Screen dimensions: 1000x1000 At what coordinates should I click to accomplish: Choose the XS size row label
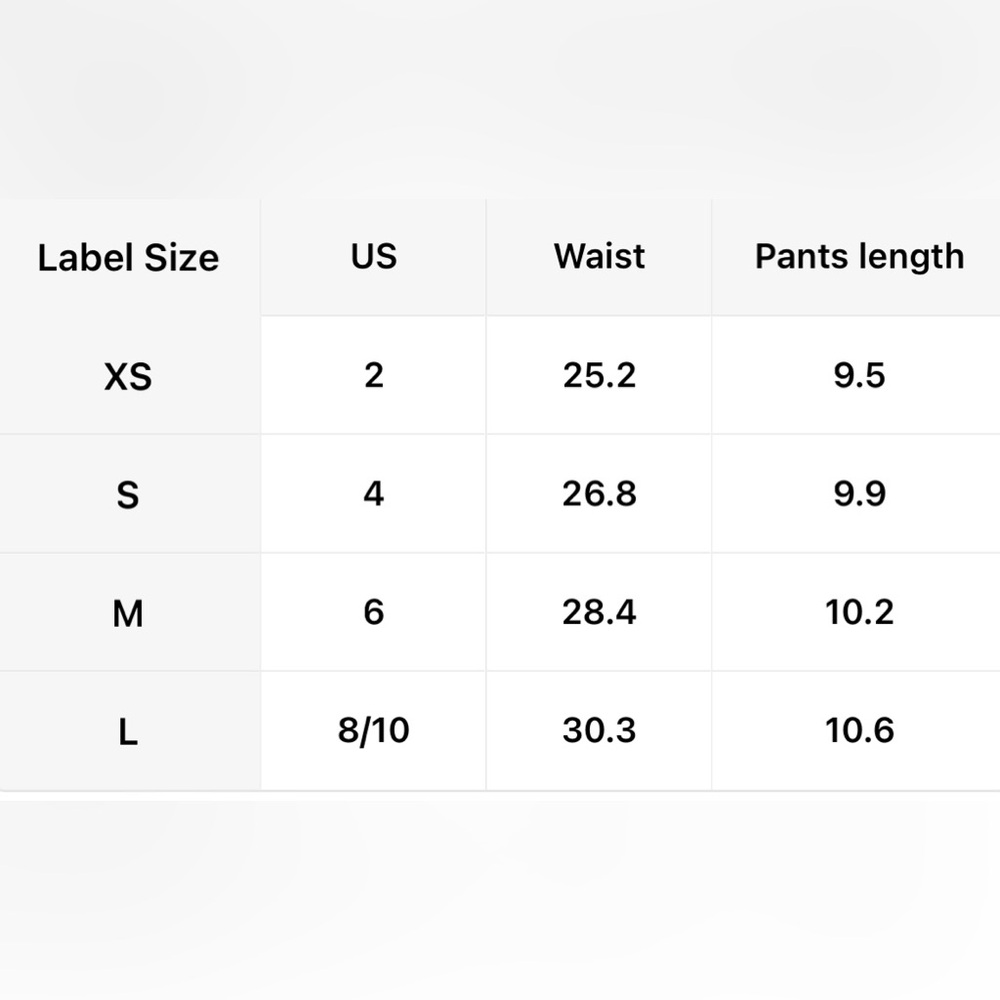[128, 376]
